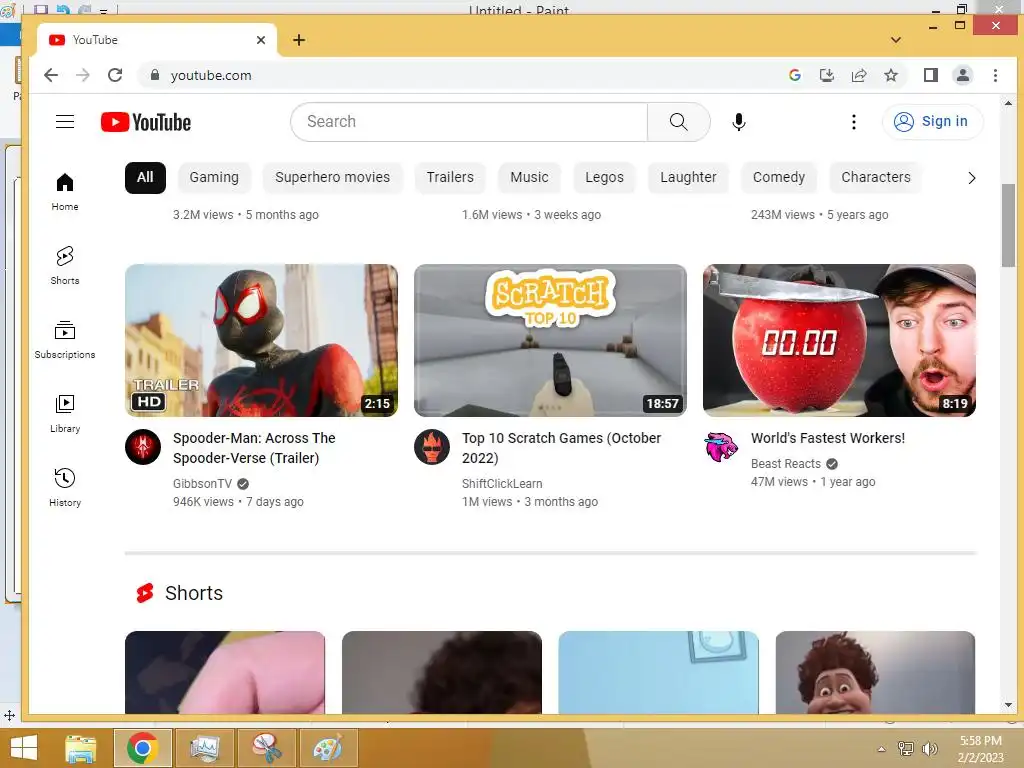This screenshot has height=768, width=1024.
Task: Select the Laughter filter chip
Action: (x=688, y=178)
